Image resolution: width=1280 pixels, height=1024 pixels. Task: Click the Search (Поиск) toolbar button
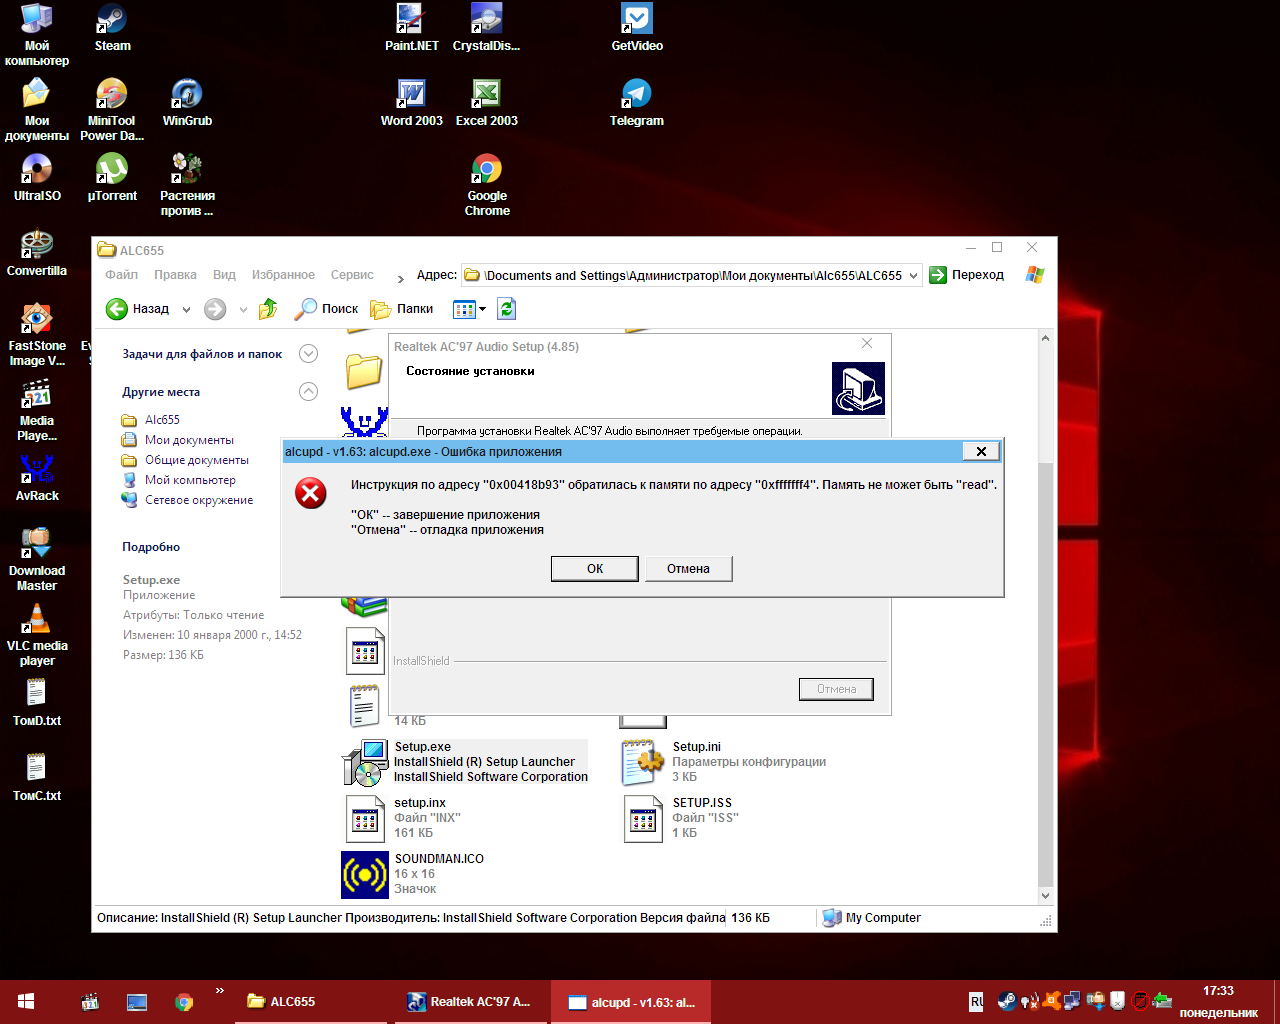point(326,309)
